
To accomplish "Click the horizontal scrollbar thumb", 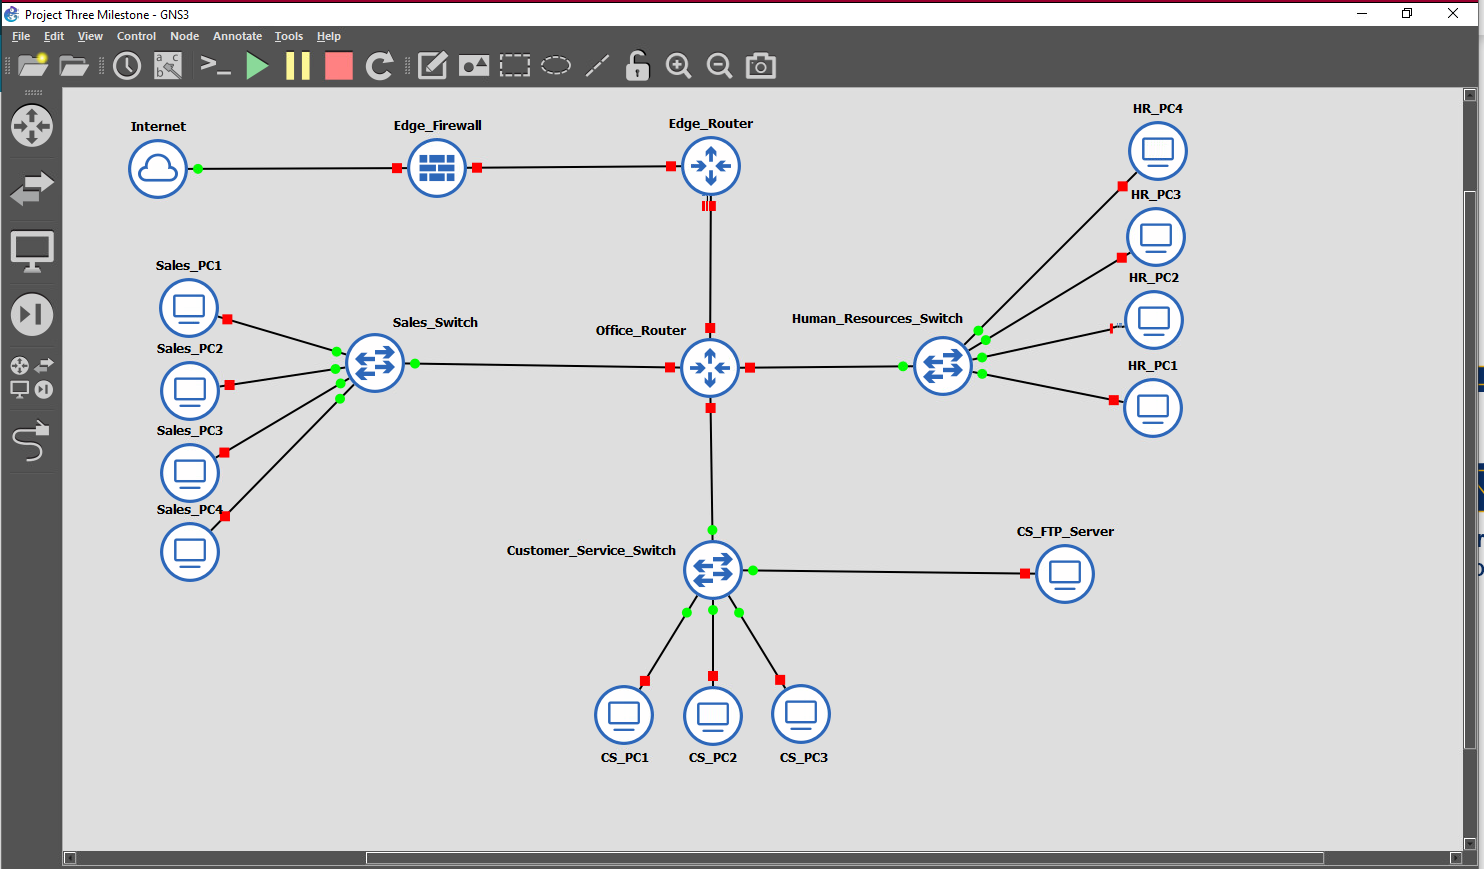I will click(845, 858).
